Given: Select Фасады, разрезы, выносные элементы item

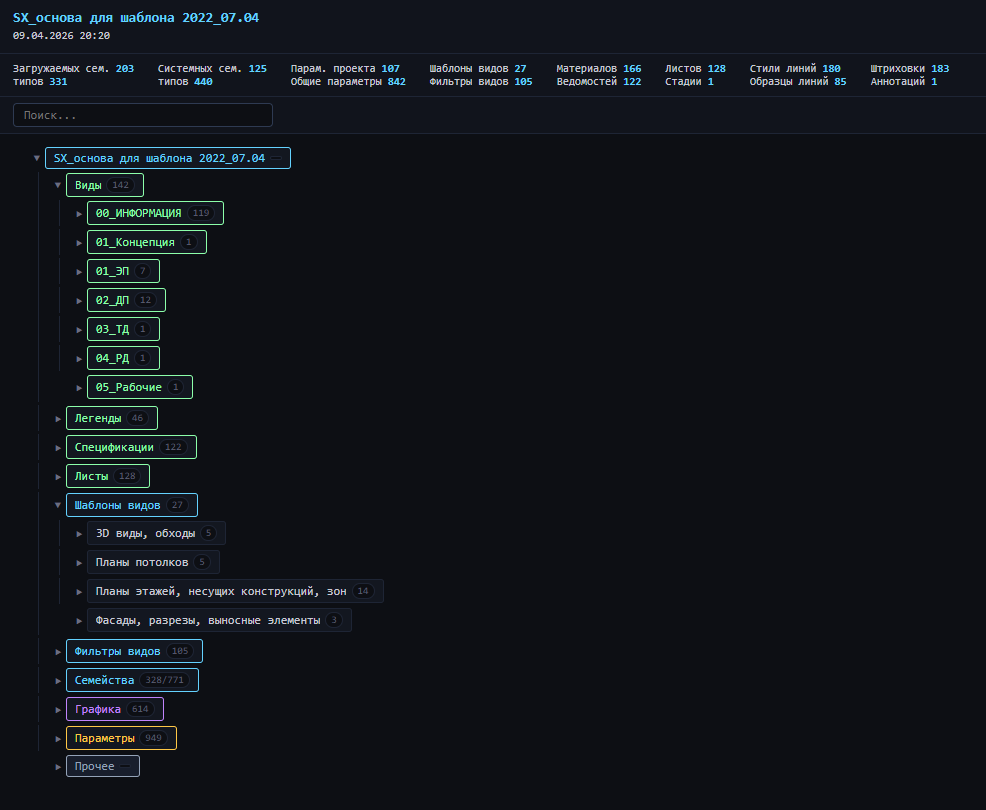Looking at the screenshot, I should [218, 620].
